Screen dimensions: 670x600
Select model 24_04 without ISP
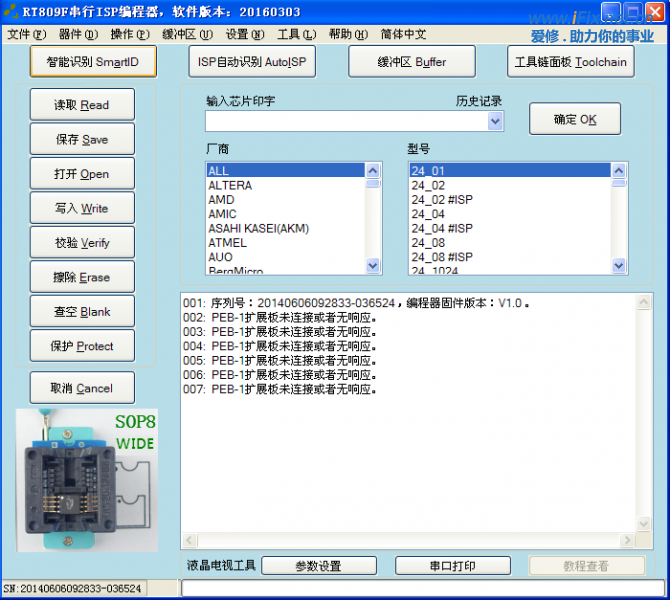[x=510, y=214]
